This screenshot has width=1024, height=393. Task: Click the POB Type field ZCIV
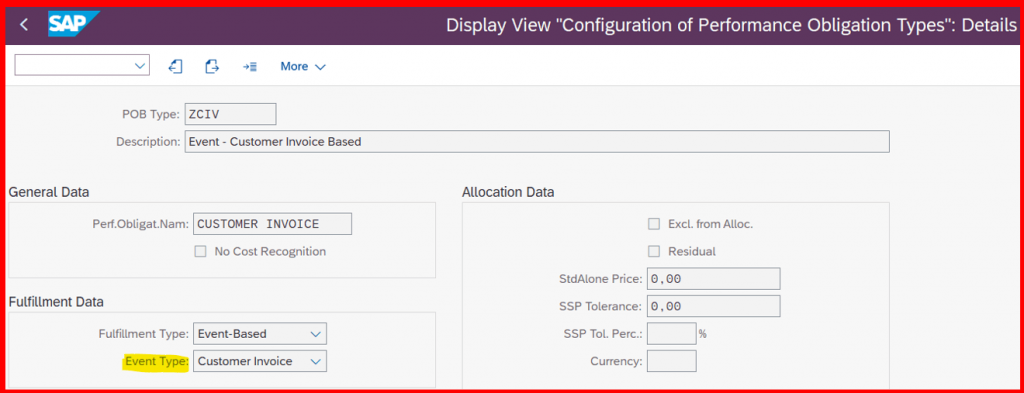(x=231, y=114)
